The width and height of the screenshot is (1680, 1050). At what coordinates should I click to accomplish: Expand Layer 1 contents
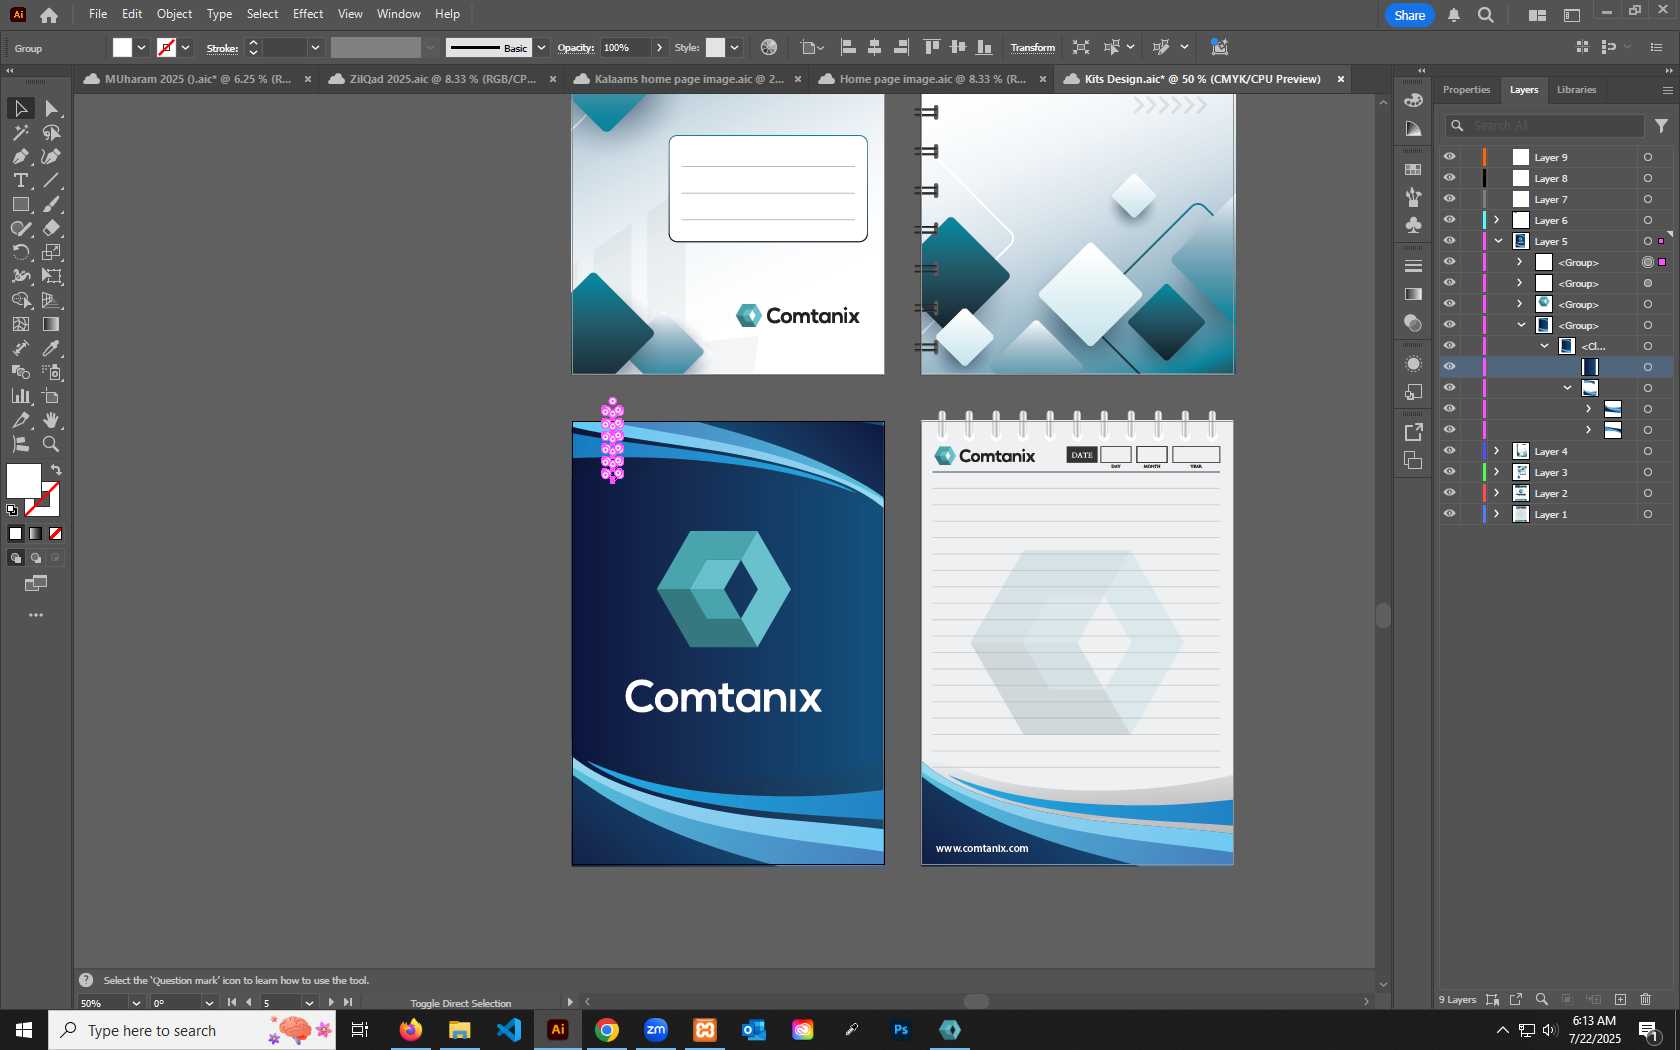(1497, 514)
